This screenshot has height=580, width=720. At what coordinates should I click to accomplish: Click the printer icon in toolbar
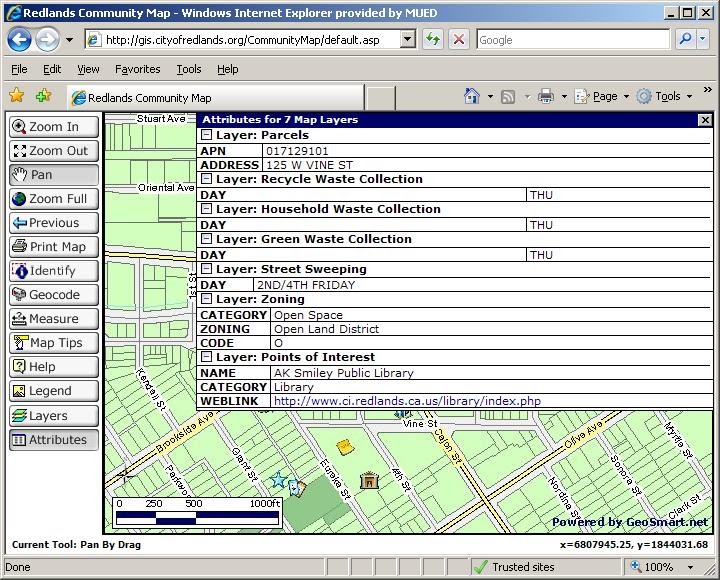(x=546, y=96)
